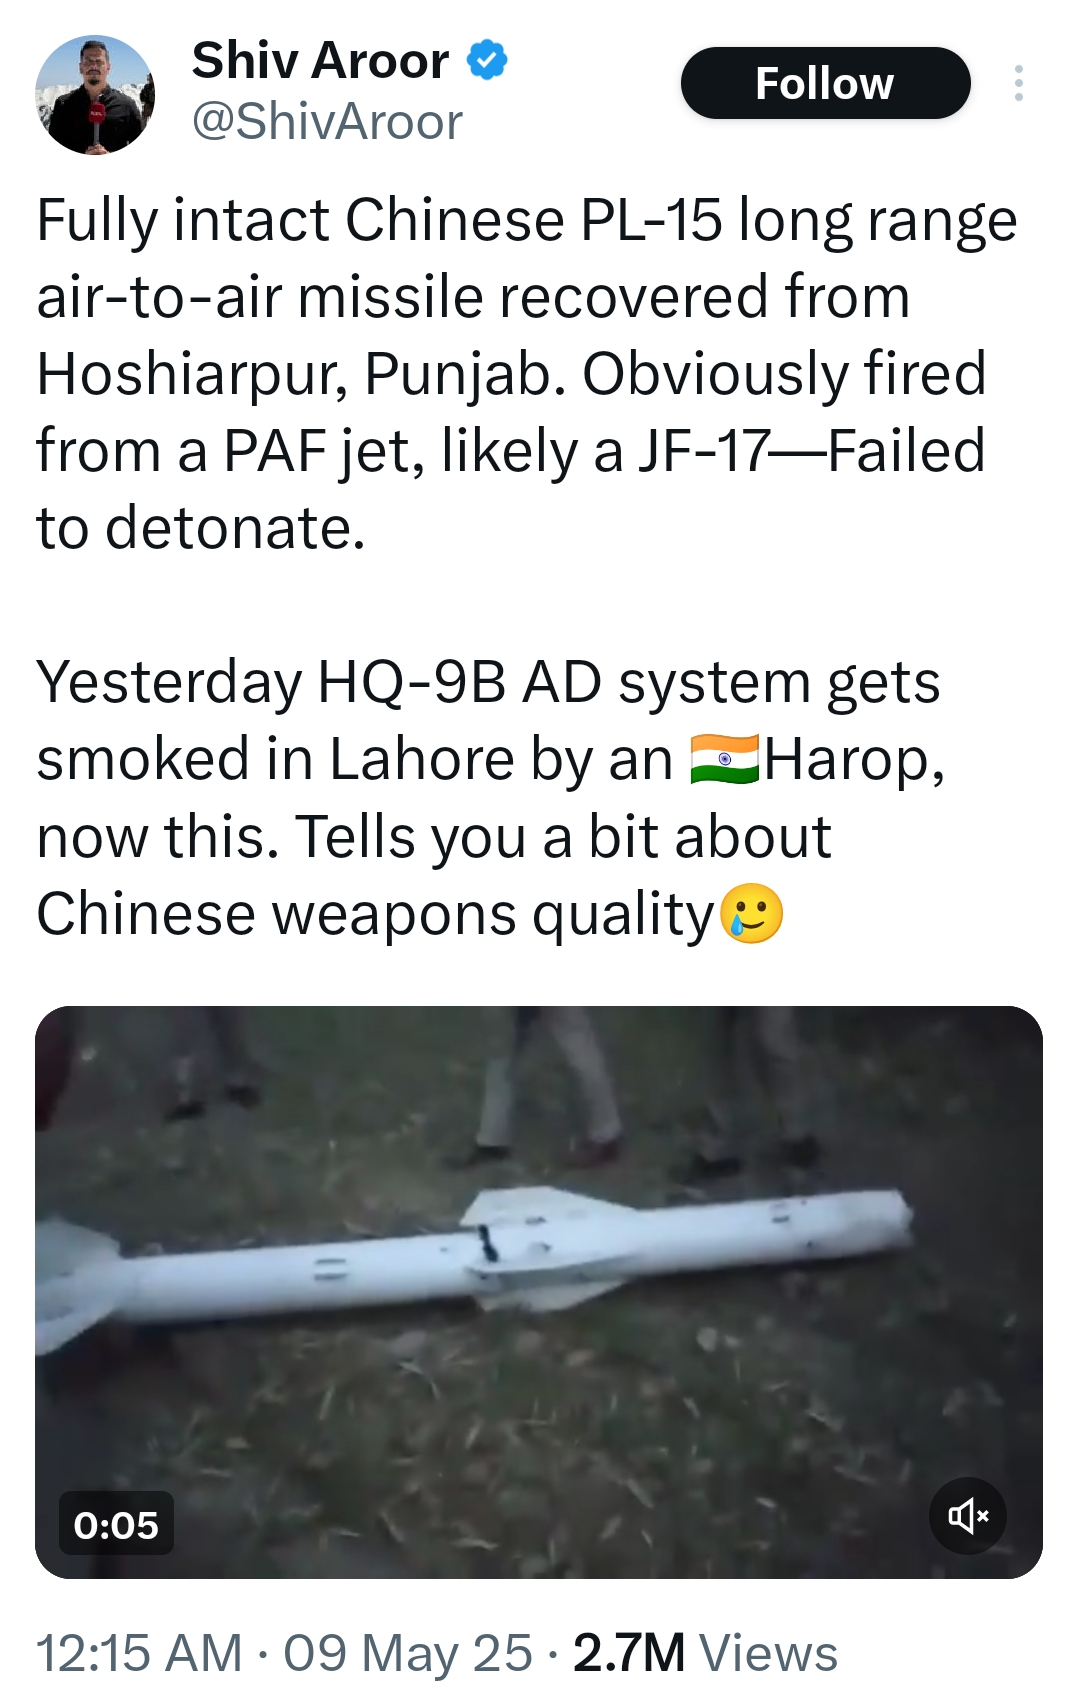Viewport: 1079px width, 1686px height.
Task: Unmute the video using the speaker icon
Action: click(968, 1516)
